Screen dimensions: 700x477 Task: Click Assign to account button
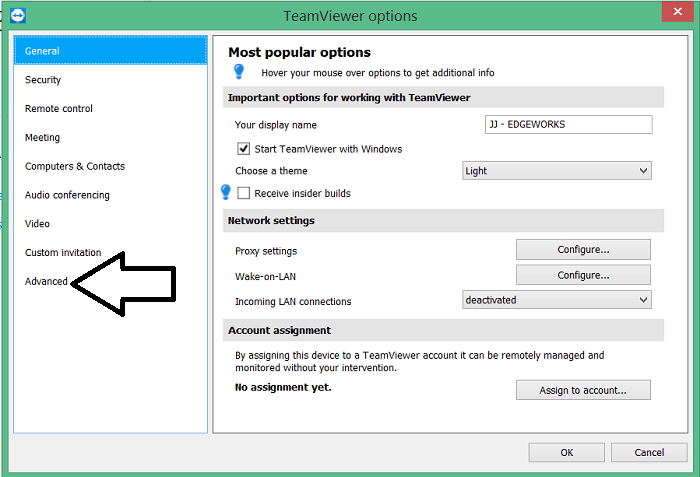tap(583, 390)
